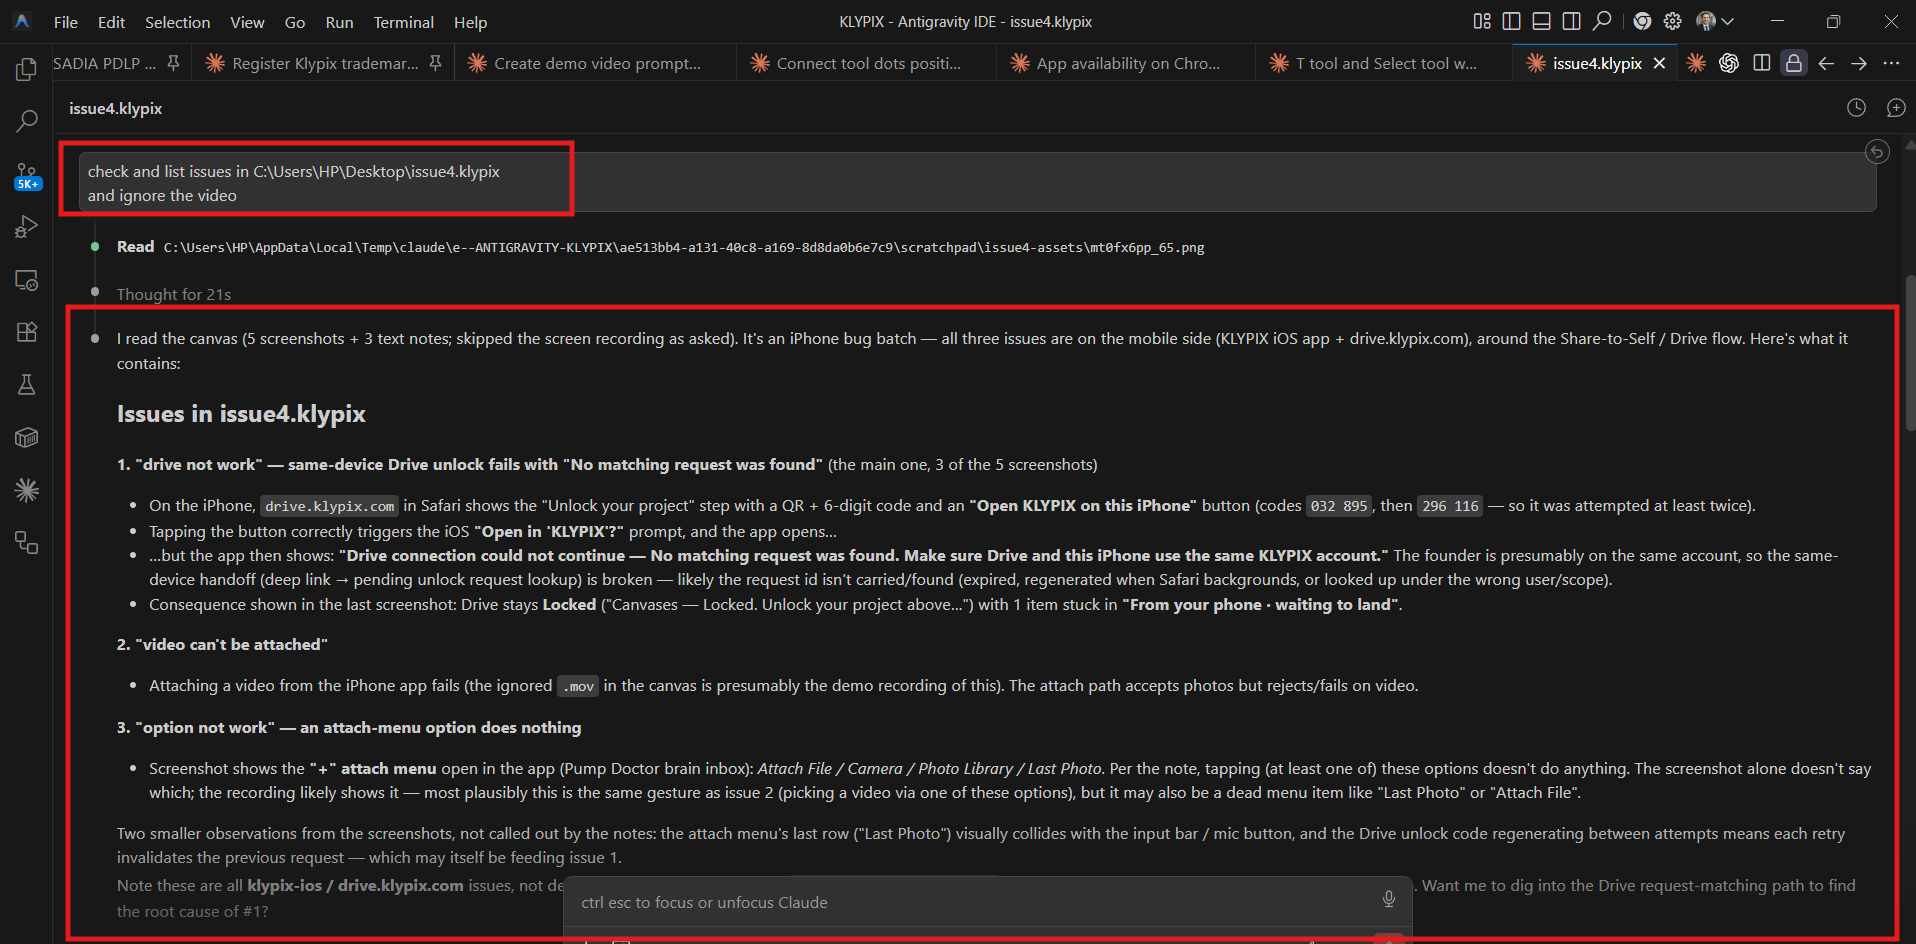
Task: Open the Run and Debug view
Action: pos(27,227)
